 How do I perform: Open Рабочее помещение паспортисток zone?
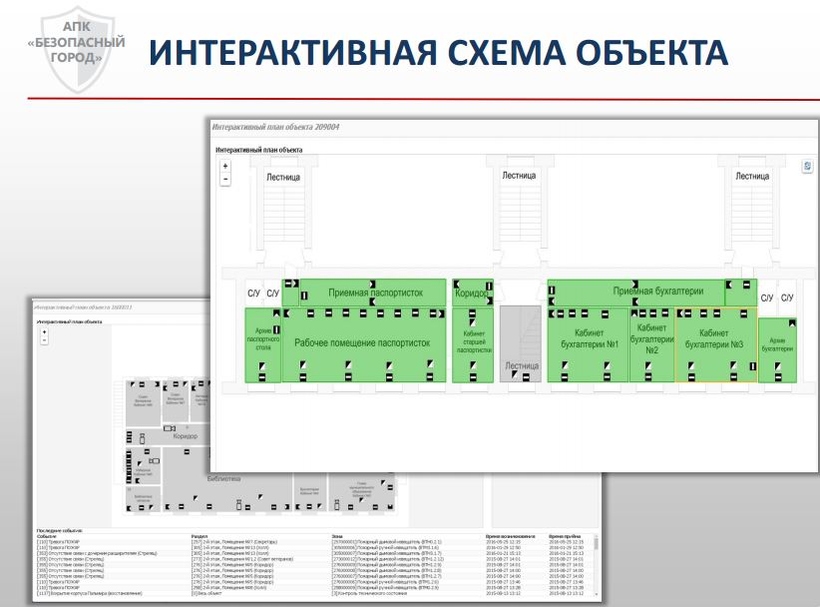click(x=362, y=344)
